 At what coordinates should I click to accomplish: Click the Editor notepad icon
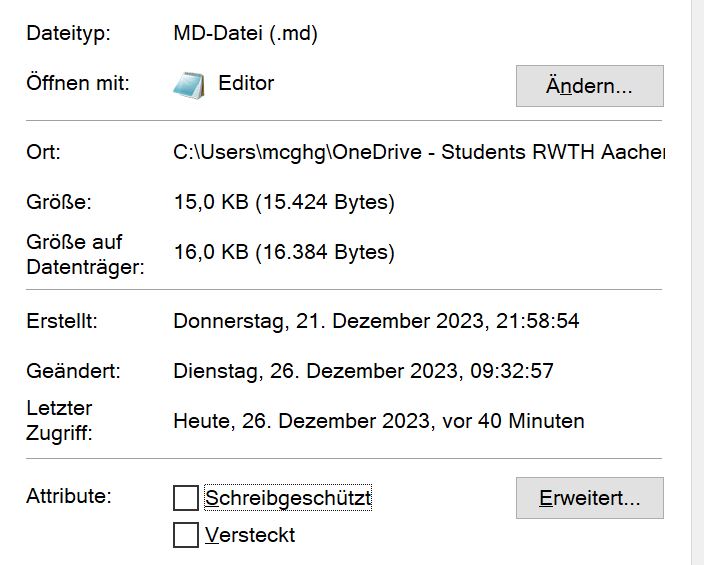coord(188,84)
